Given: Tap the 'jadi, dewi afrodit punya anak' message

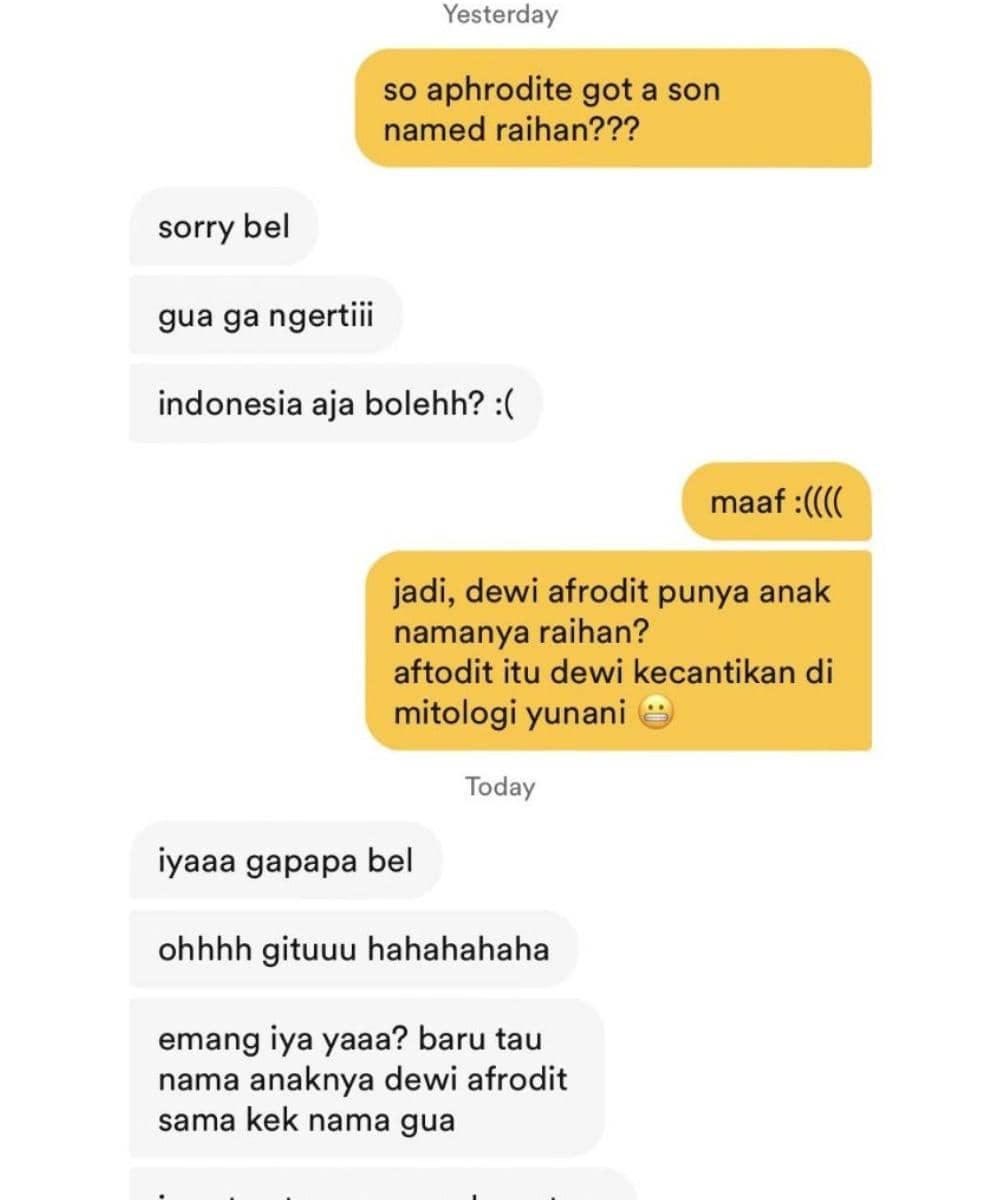Looking at the screenshot, I should [x=619, y=651].
